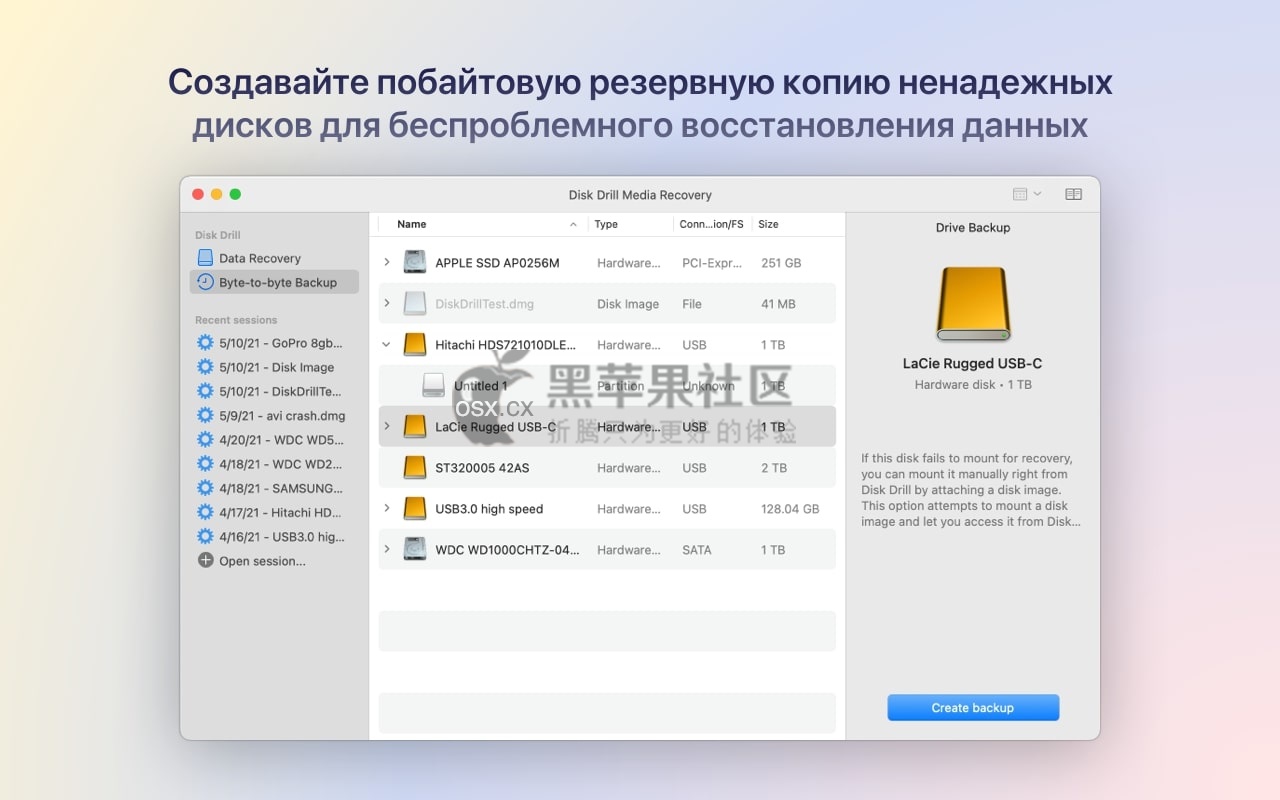Screen dimensions: 1280x800
Task: Click the APPLE SSD drive icon
Action: point(415,262)
